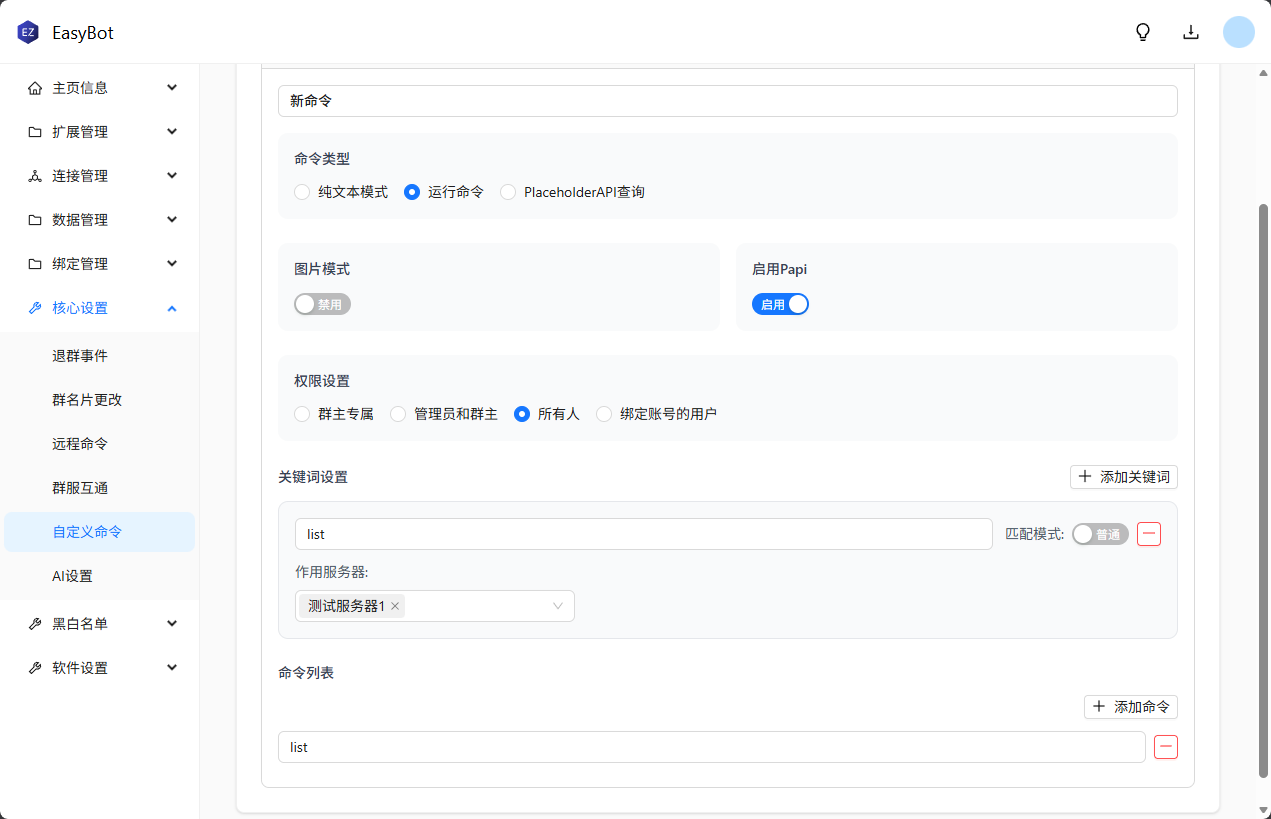This screenshot has height=819, width=1271.
Task: Click the download icon in header
Action: click(x=1191, y=32)
